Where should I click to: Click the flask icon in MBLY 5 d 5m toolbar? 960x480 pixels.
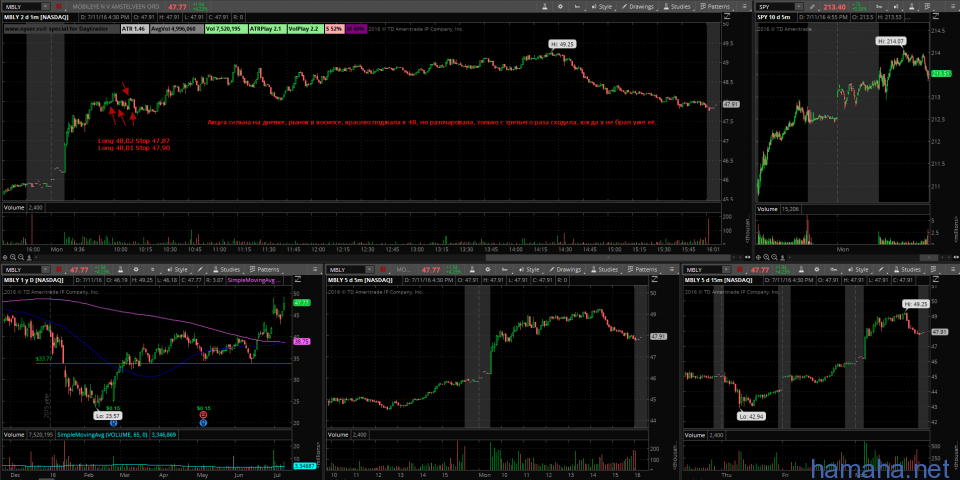click(x=473, y=270)
